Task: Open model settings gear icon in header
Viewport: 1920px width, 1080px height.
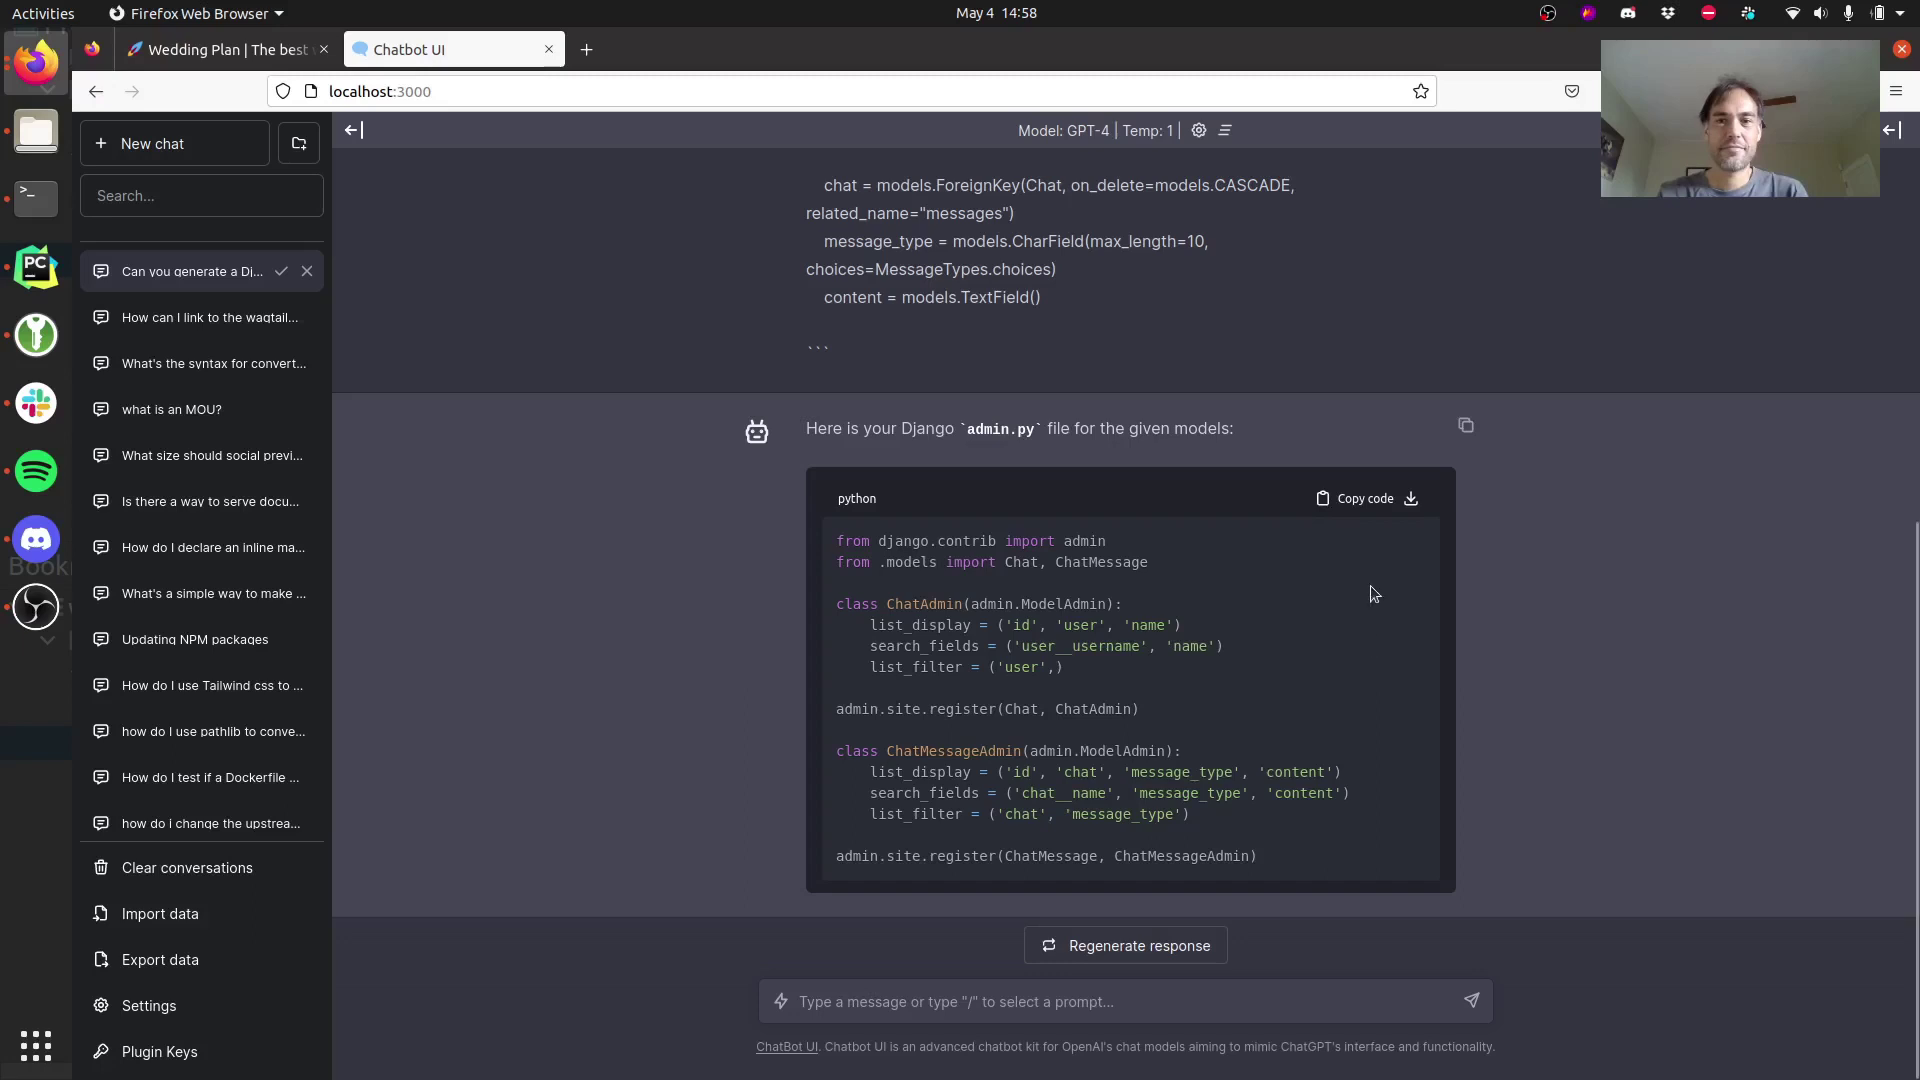Action: click(1198, 130)
